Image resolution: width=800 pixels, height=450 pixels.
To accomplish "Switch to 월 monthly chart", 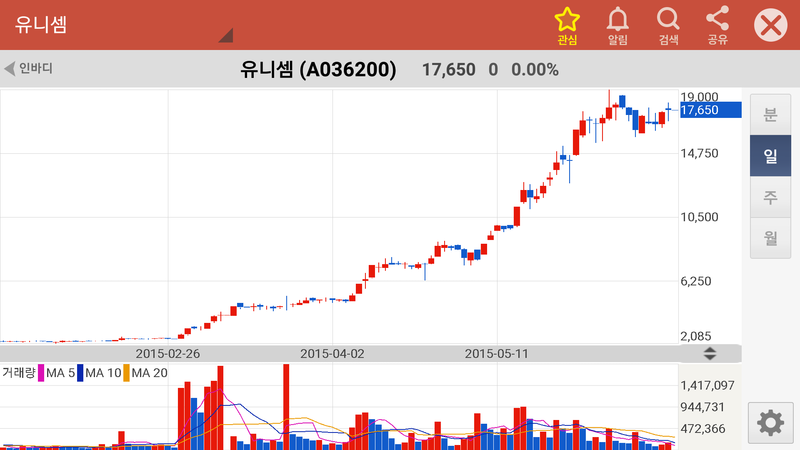I will pos(770,238).
